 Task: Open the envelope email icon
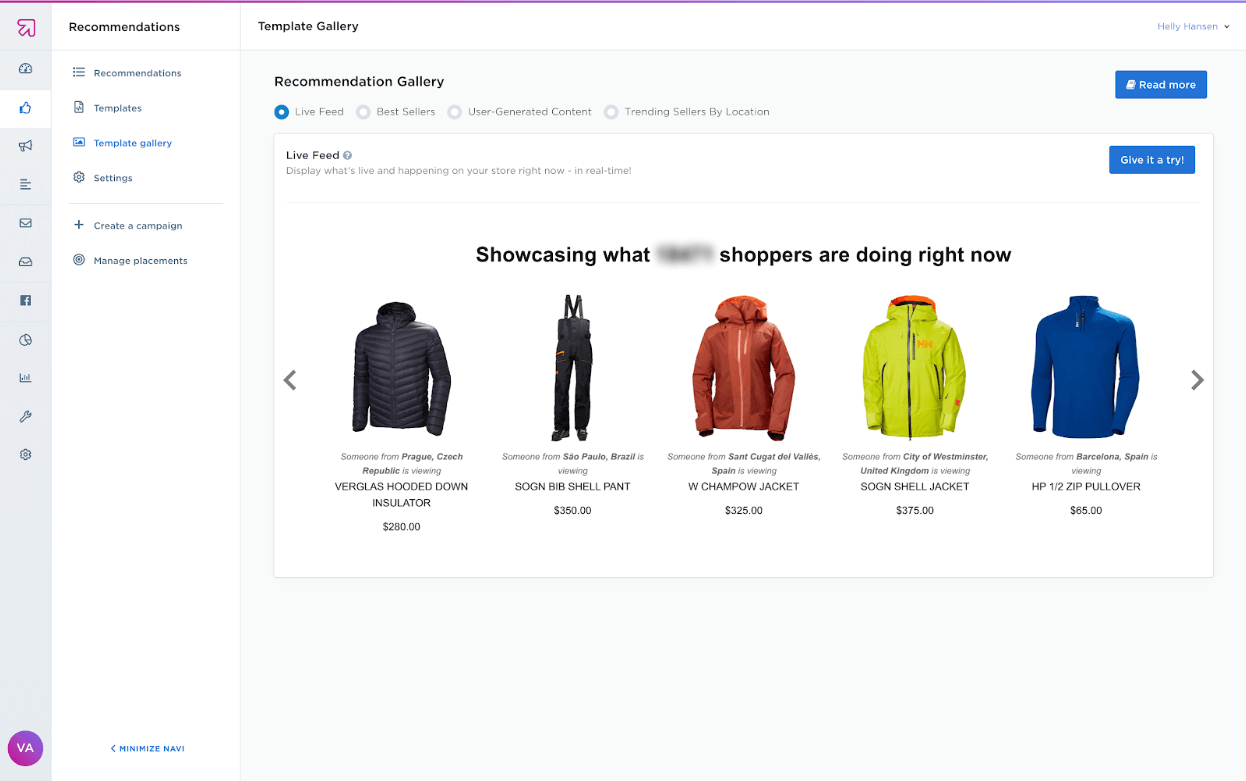[x=26, y=223]
